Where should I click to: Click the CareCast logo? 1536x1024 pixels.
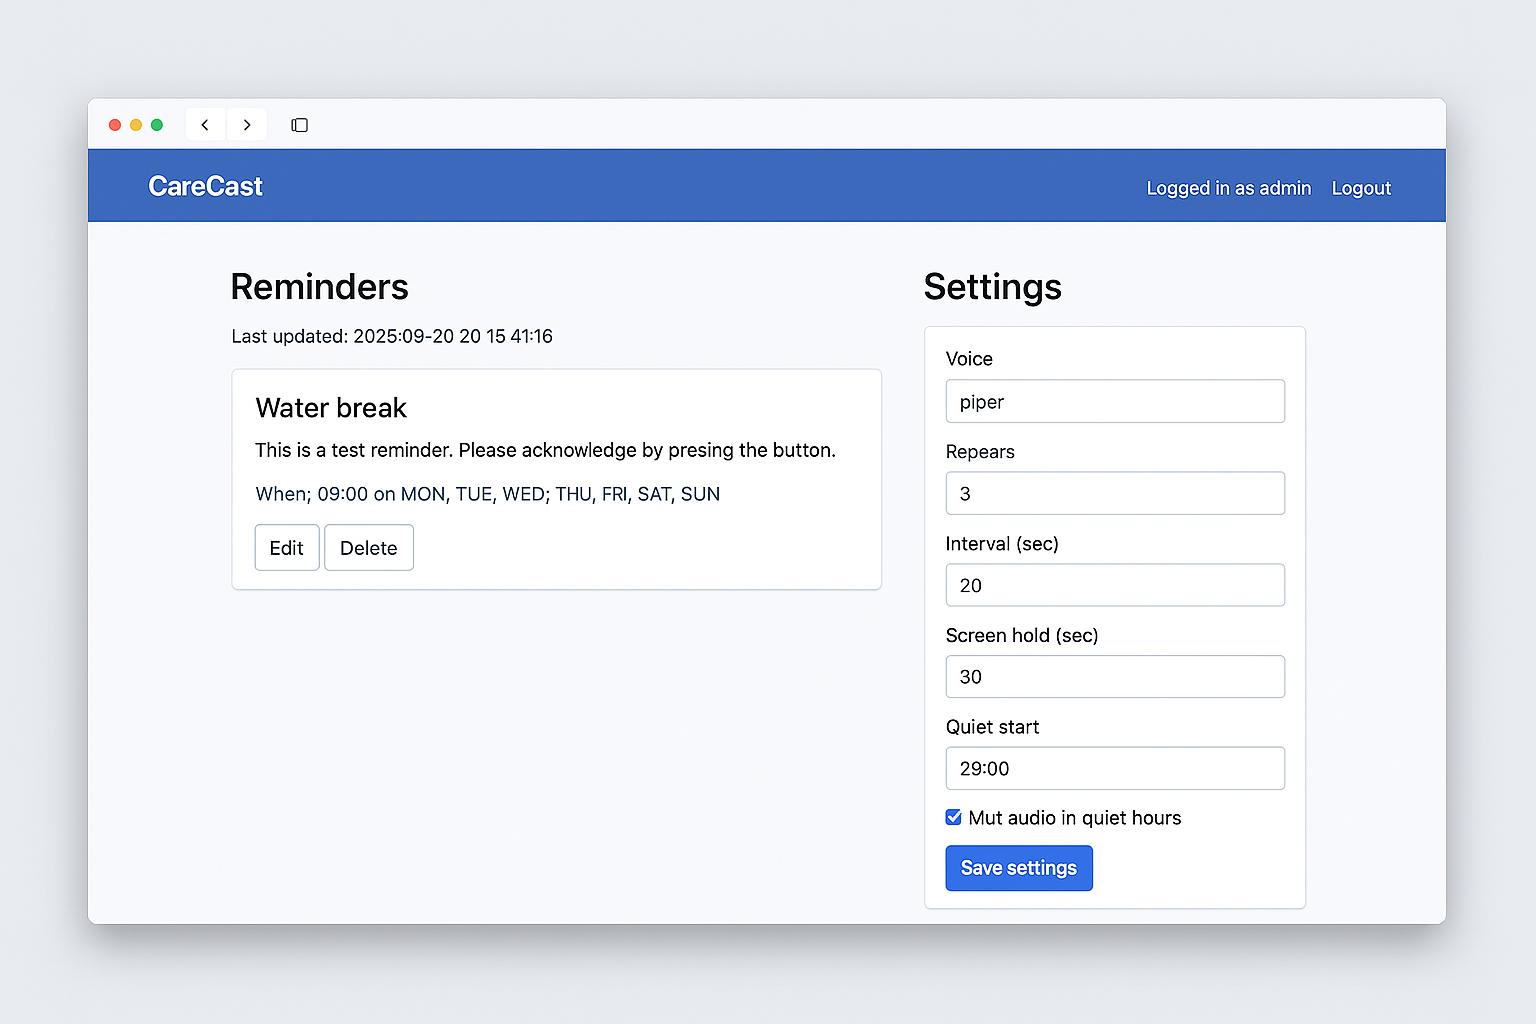[x=204, y=185]
